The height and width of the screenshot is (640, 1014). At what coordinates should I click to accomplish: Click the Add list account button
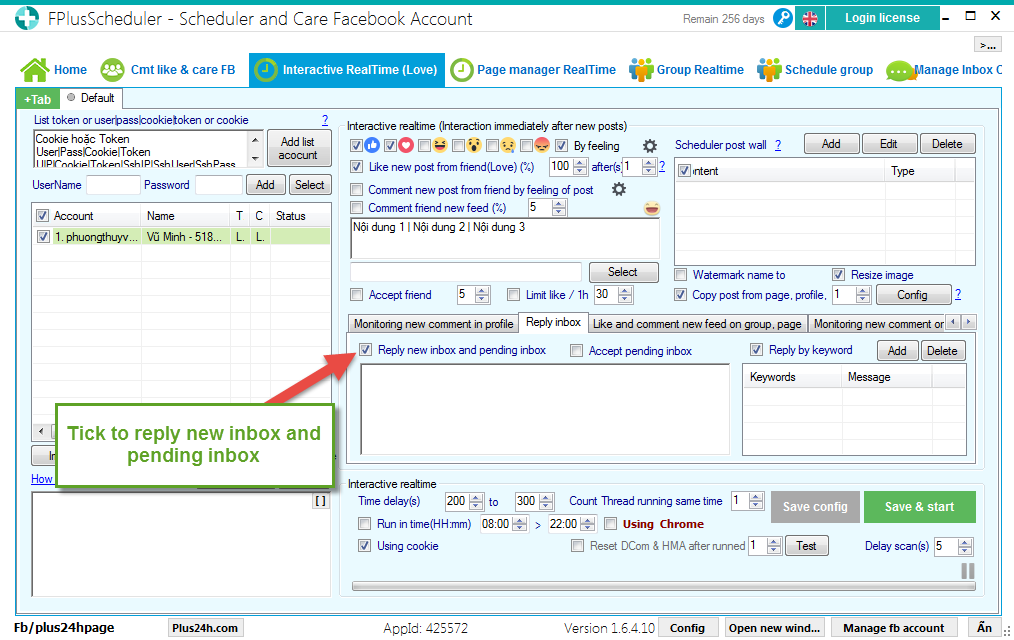pyautogui.click(x=298, y=148)
